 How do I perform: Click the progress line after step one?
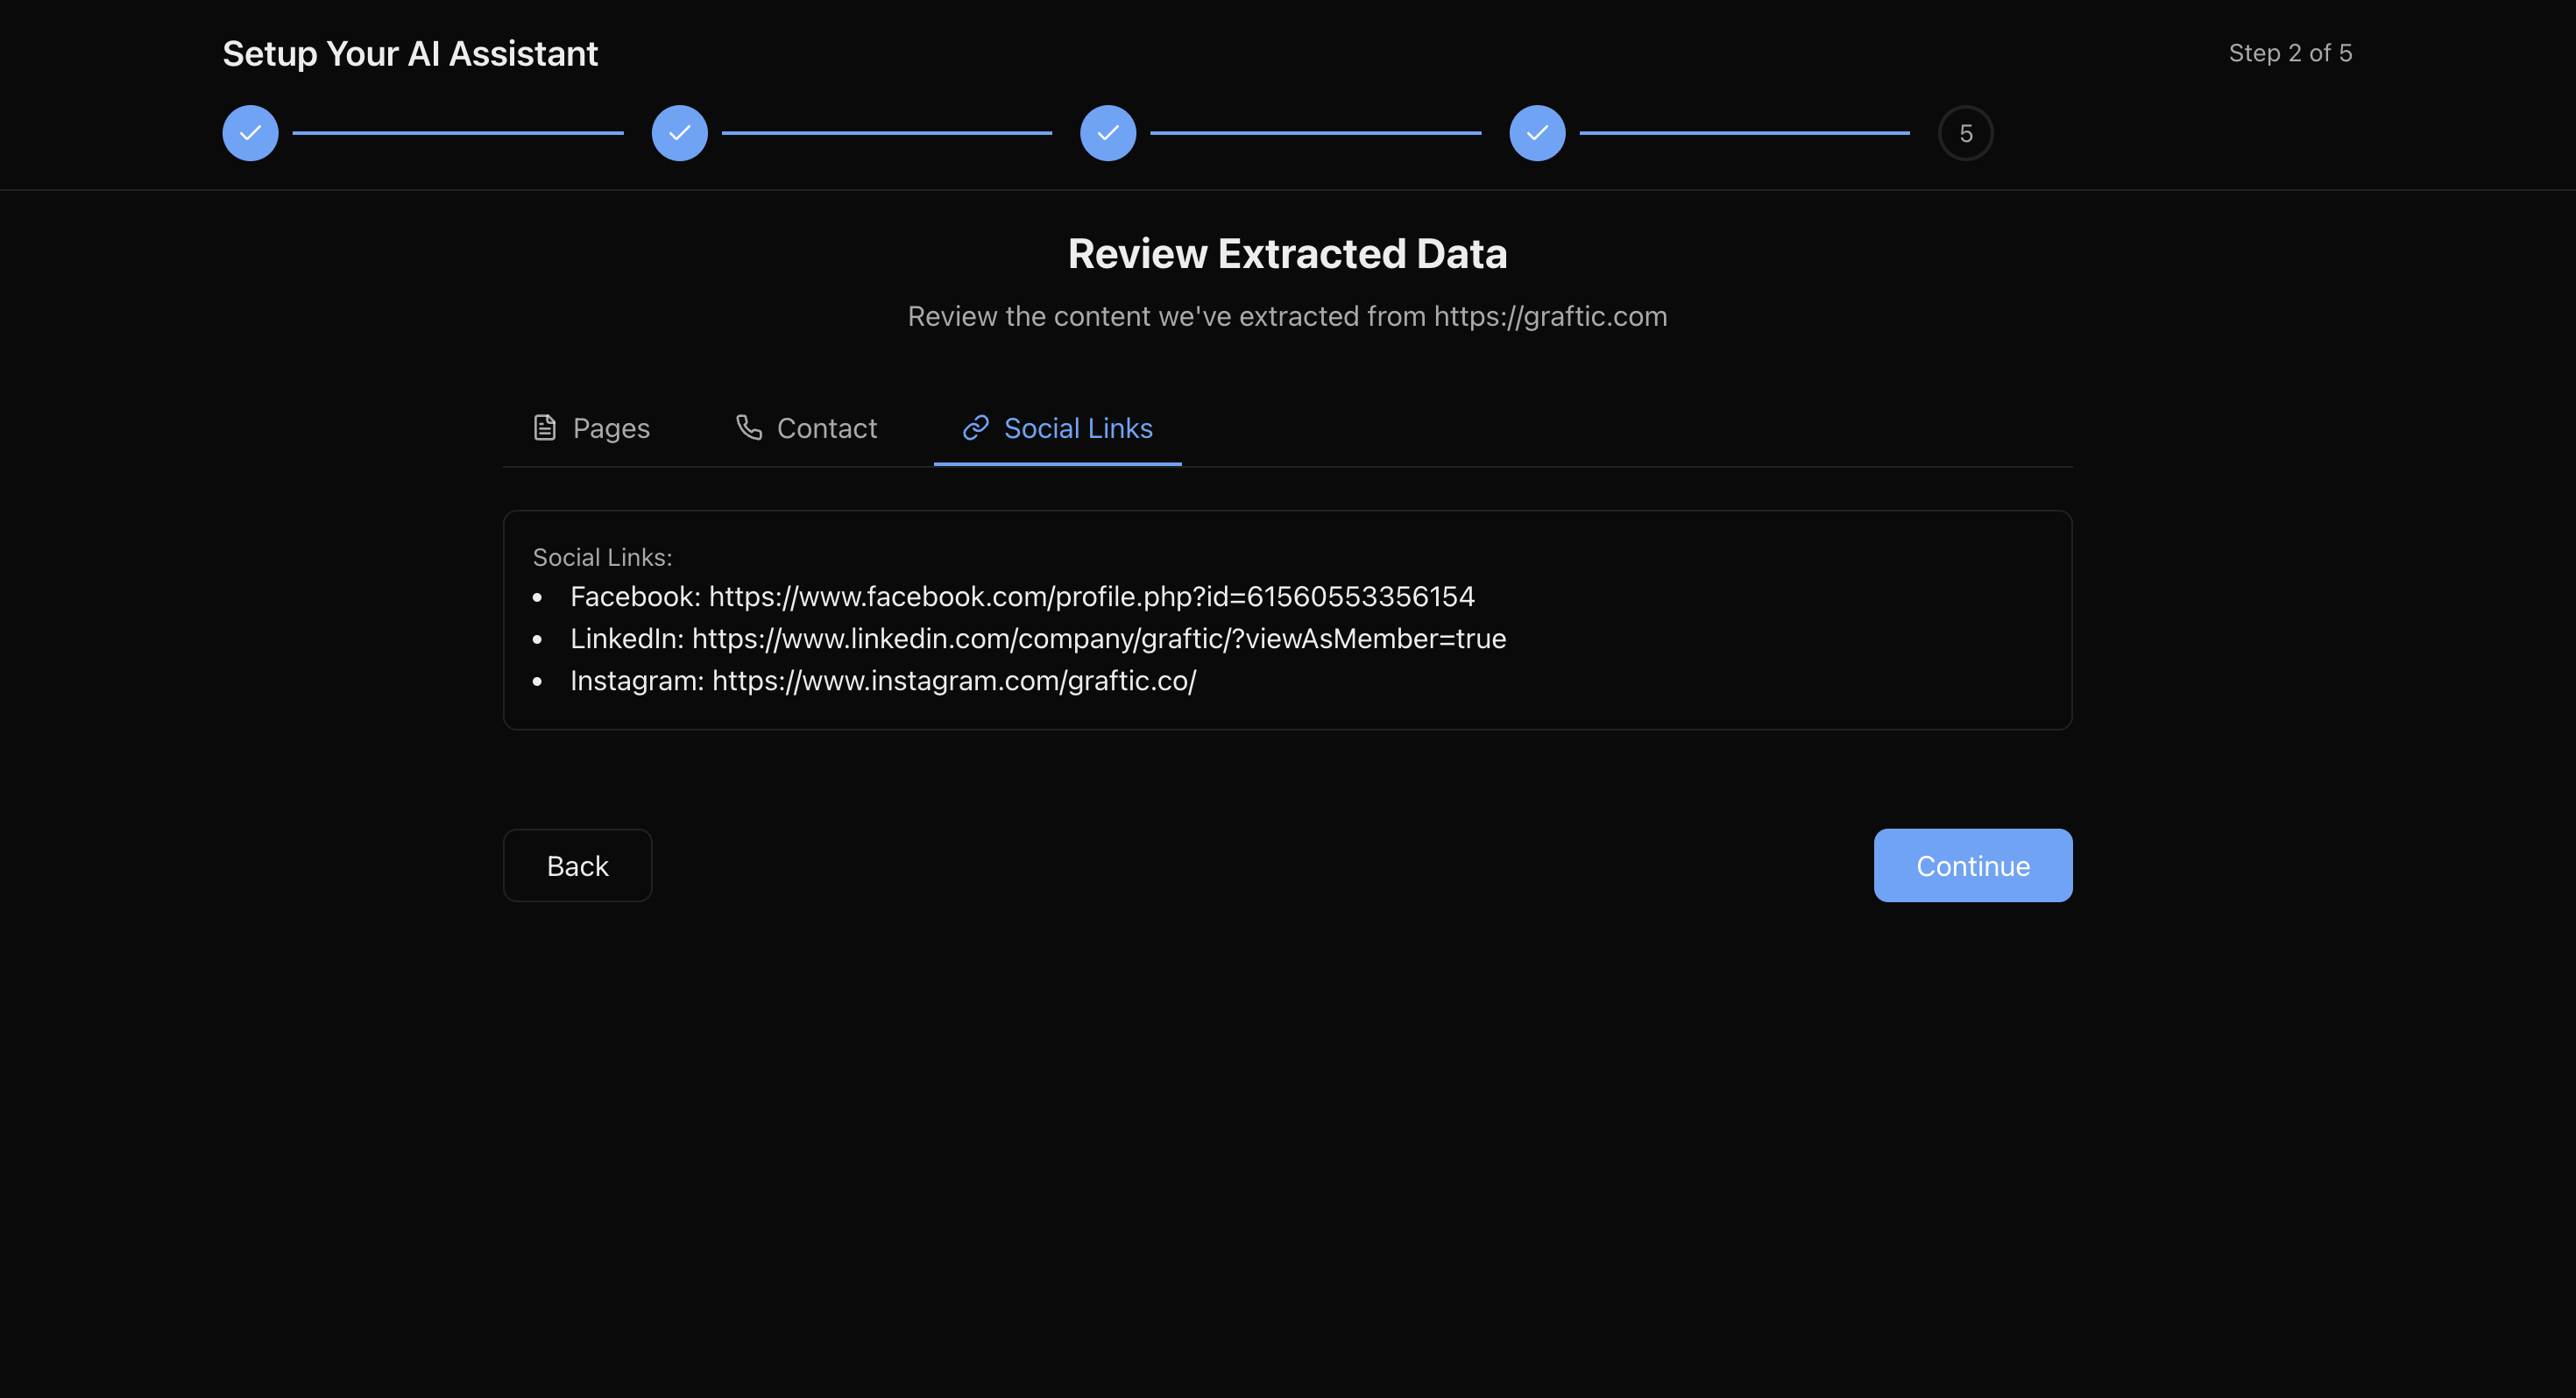[457, 133]
